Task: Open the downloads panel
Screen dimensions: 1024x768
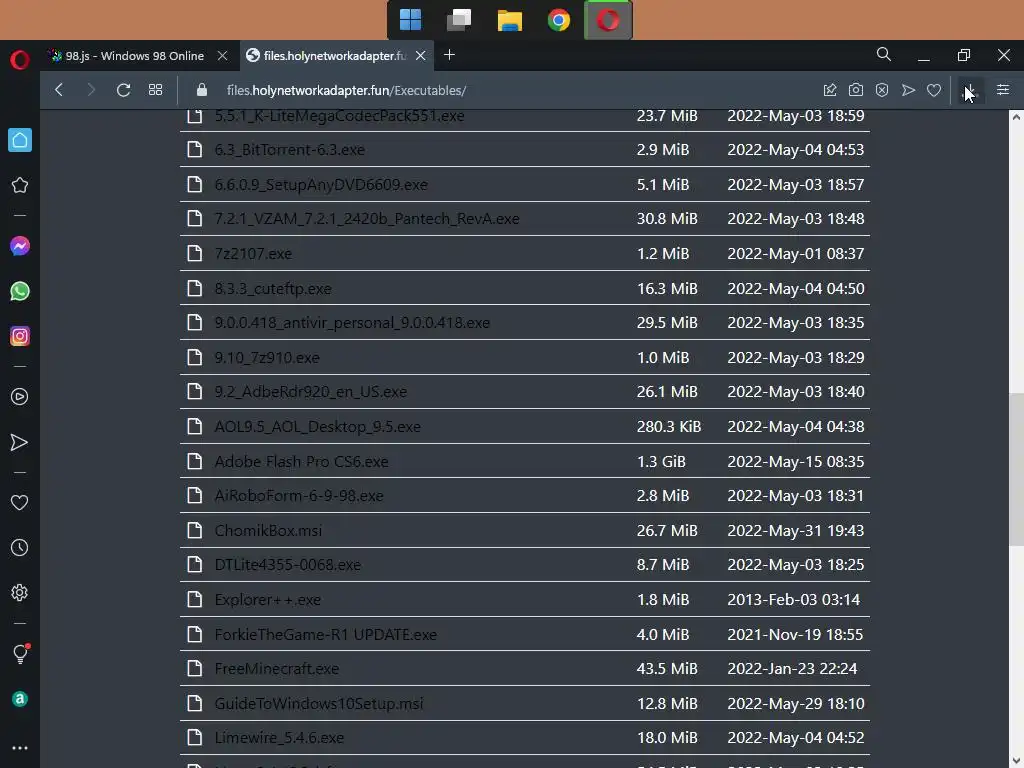Action: (x=970, y=89)
